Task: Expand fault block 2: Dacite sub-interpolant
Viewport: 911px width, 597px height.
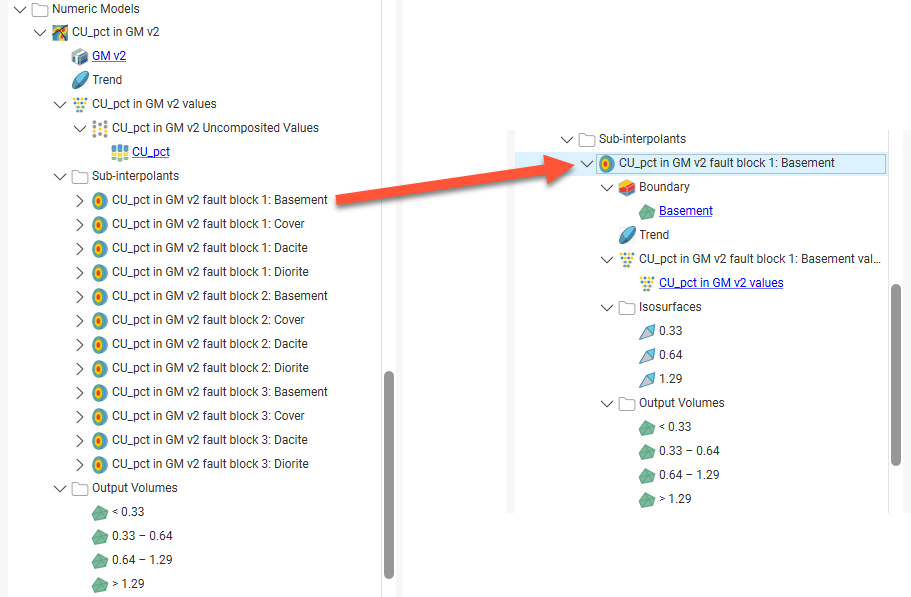Action: (x=80, y=344)
